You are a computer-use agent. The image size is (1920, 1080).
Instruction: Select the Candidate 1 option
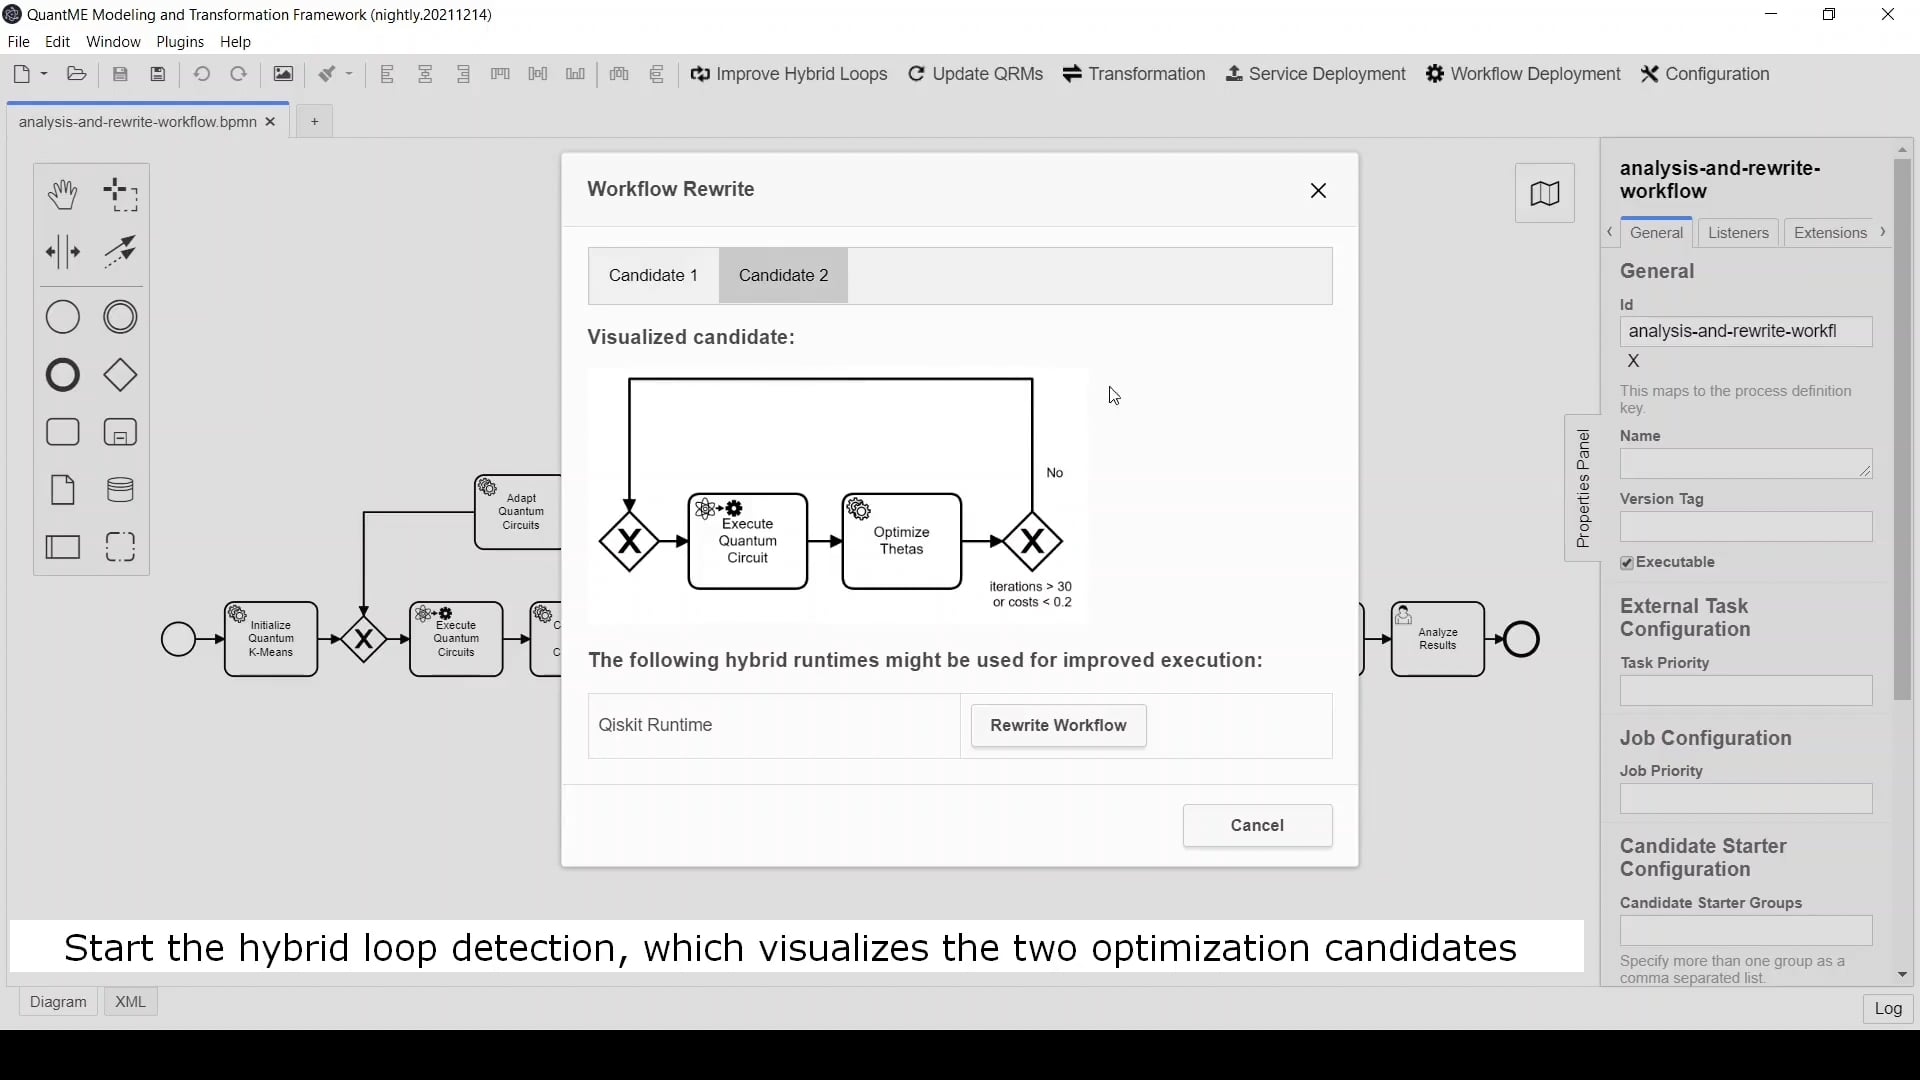coord(653,275)
